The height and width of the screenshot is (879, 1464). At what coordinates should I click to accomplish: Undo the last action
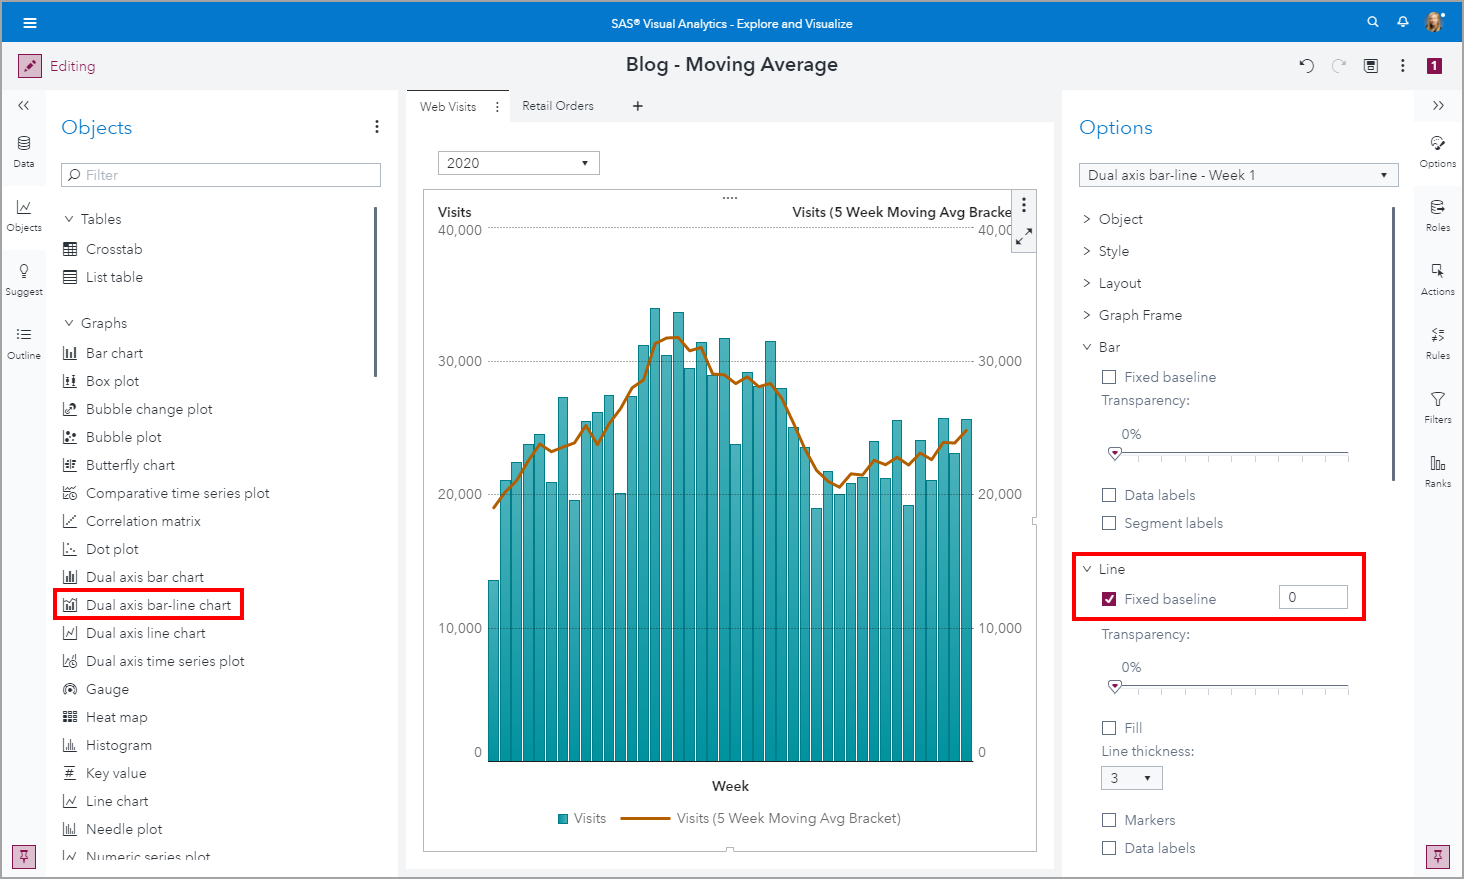coord(1307,66)
